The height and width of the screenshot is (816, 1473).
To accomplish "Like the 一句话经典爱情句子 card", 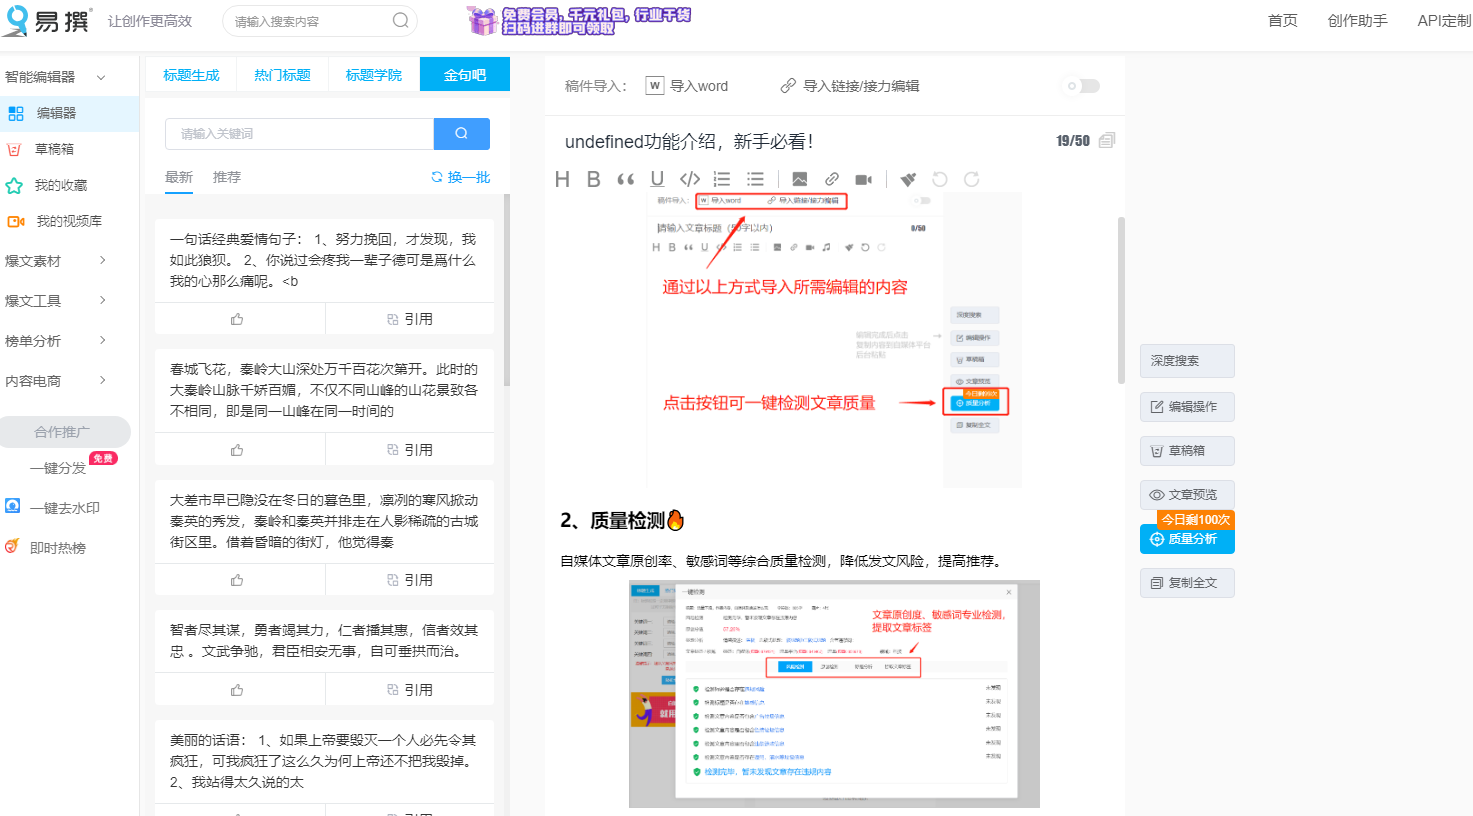I will tap(238, 319).
